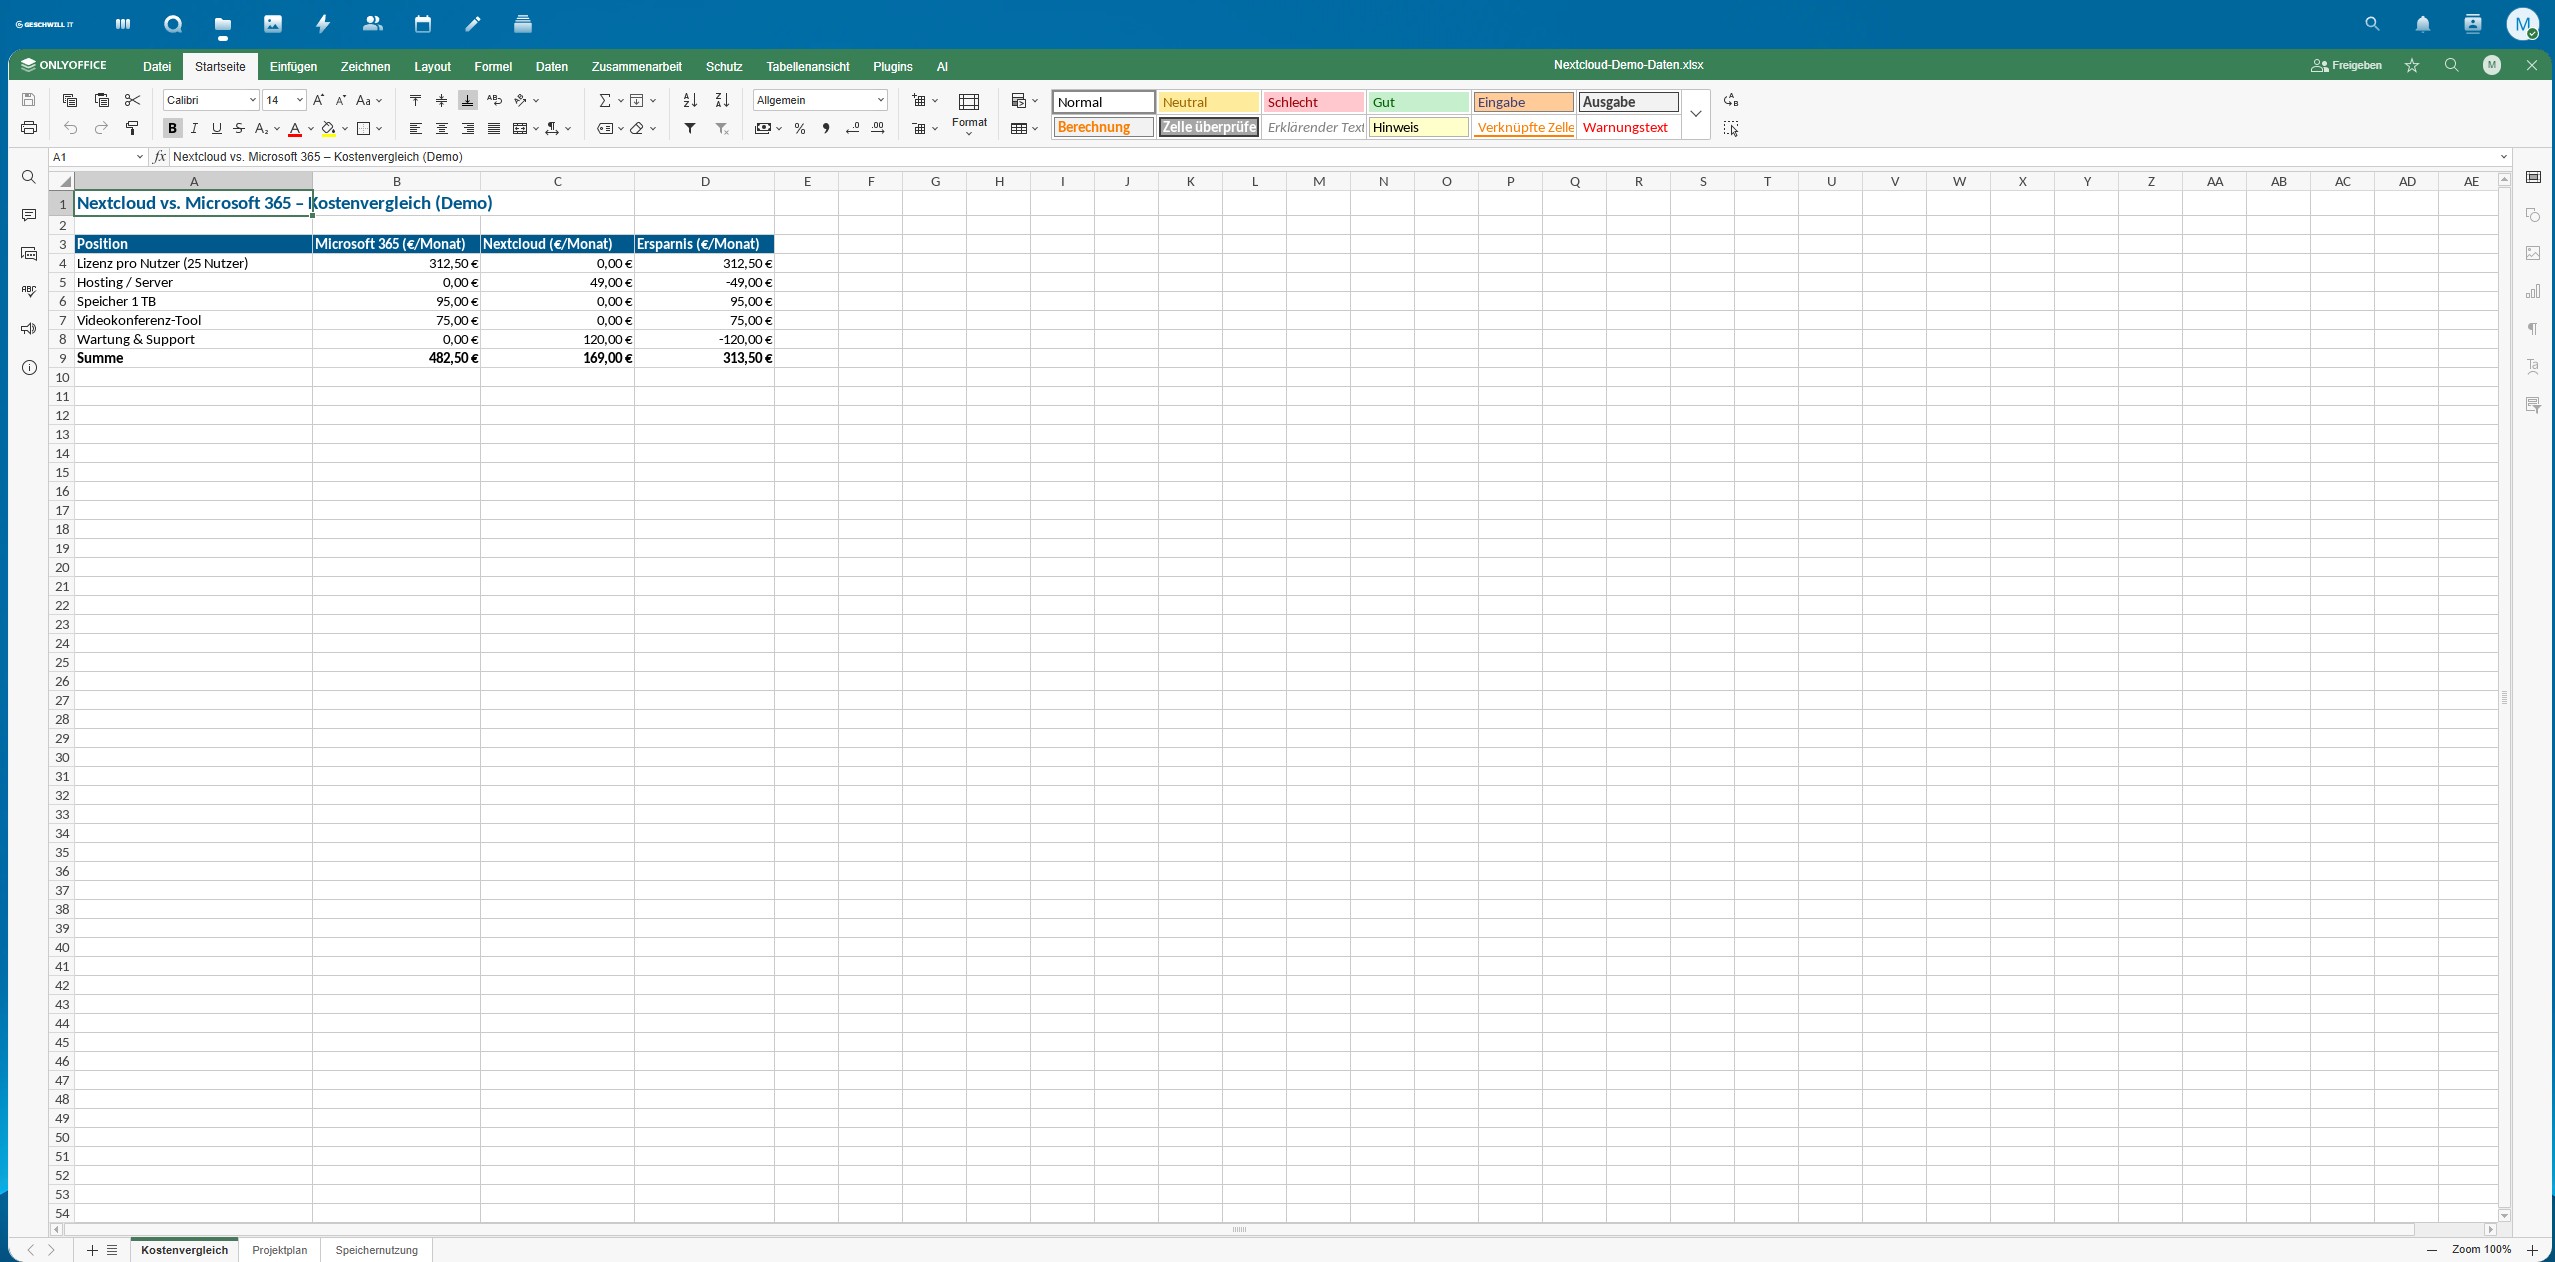Image resolution: width=2555 pixels, height=1262 pixels.
Task: Select cell with Summe label
Action: 193,358
